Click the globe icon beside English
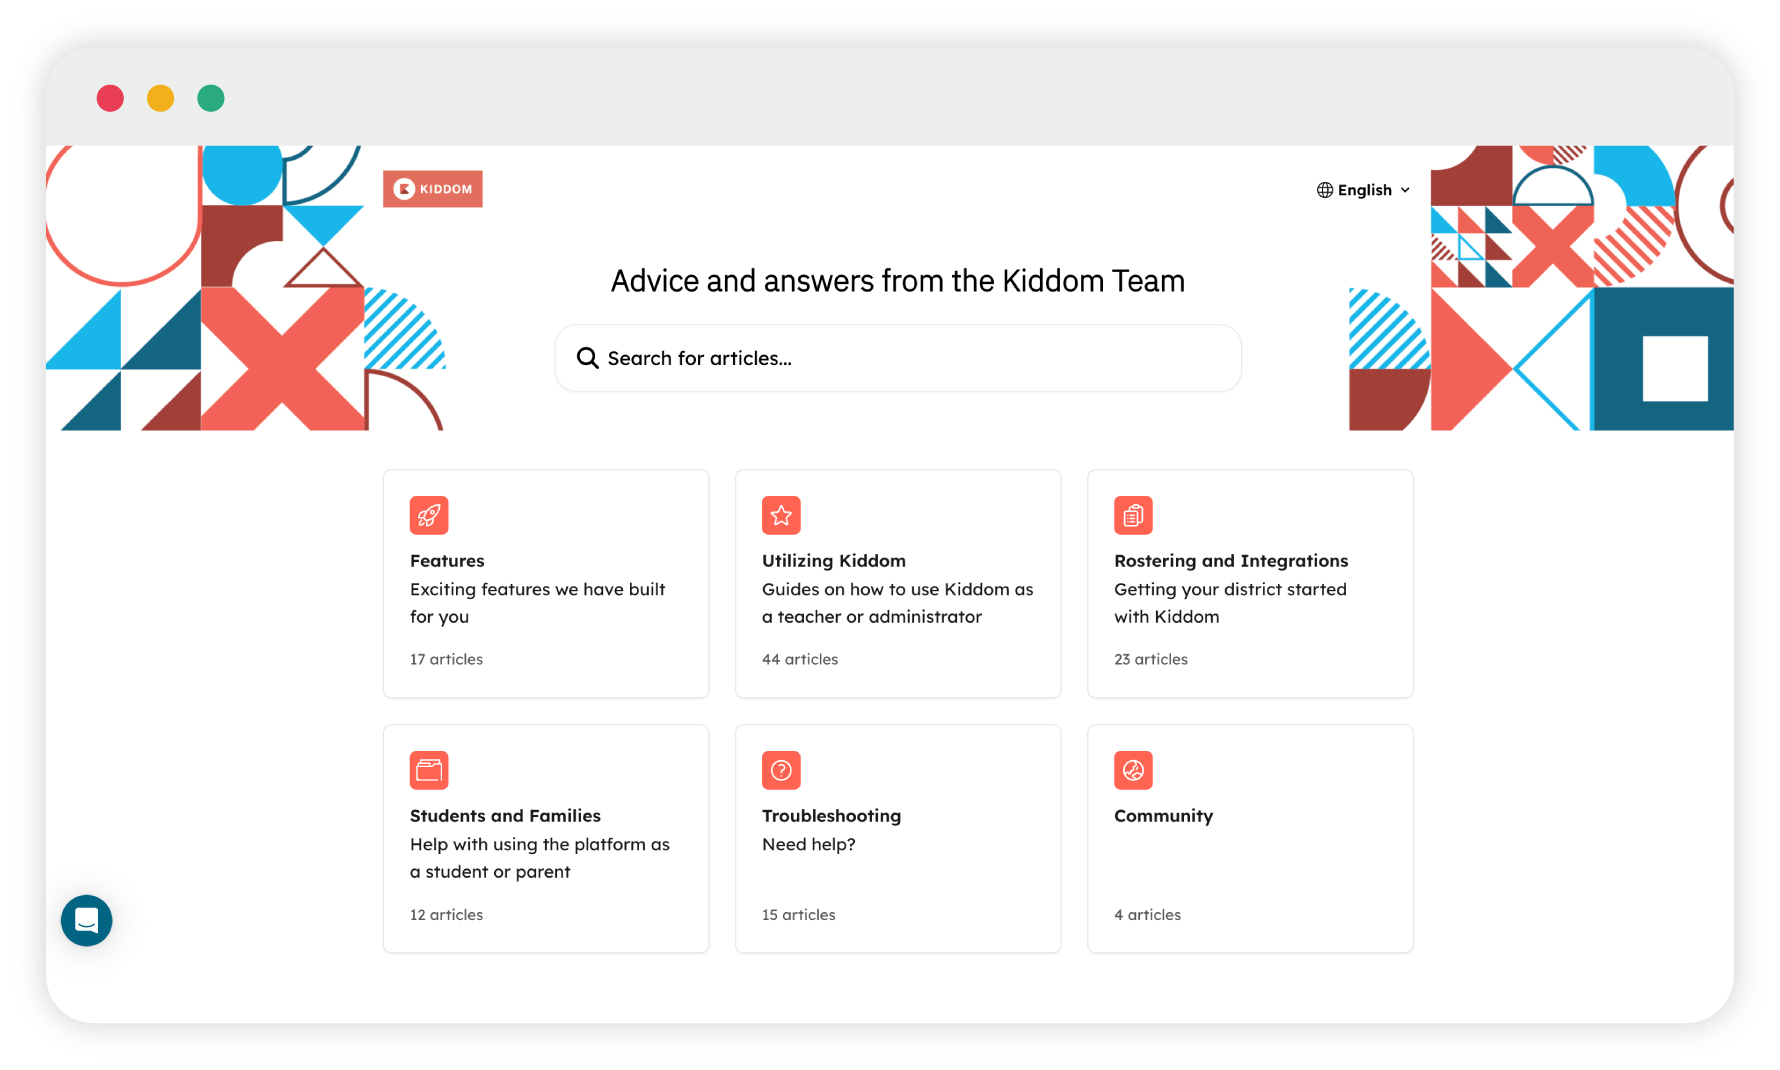1780x1070 pixels. pyautogui.click(x=1325, y=190)
